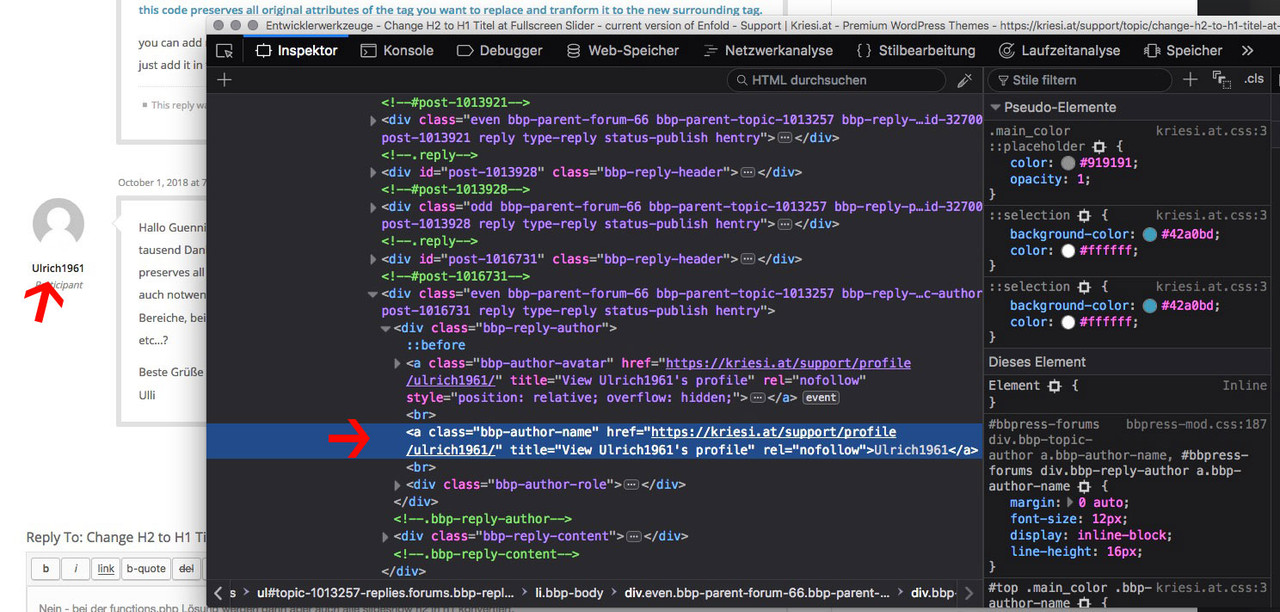
Task: Click the 'b-quote' editor button
Action: (x=146, y=569)
